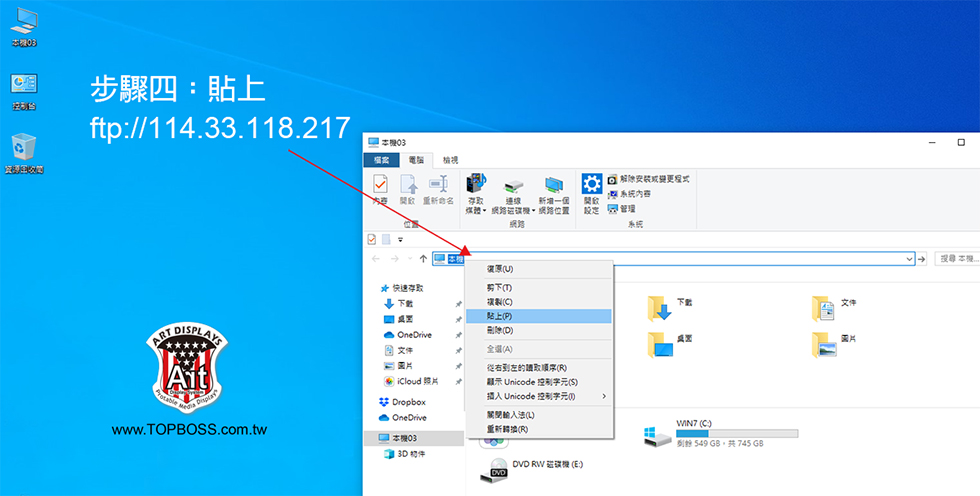980x496 pixels.
Task: Select iCloud 照片 in sidebar
Action: 418,381
